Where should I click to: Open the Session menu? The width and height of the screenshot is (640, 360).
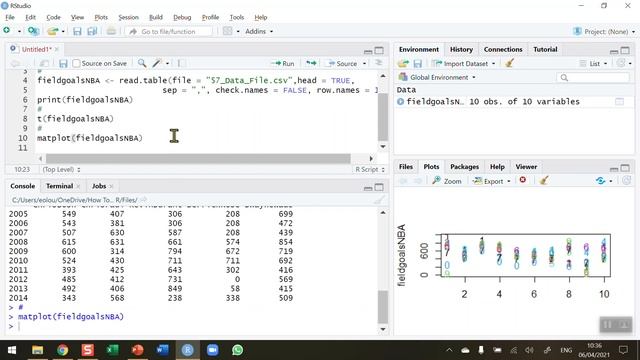coord(128,17)
